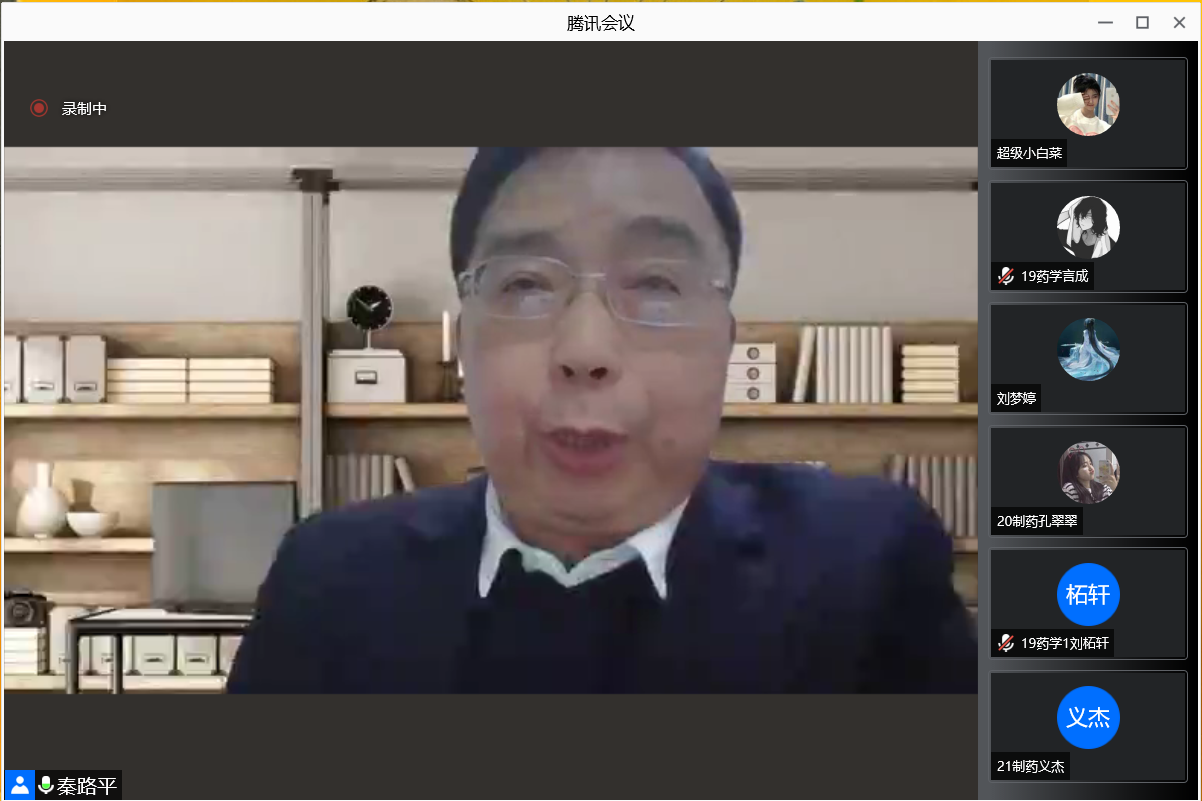Image resolution: width=1202 pixels, height=801 pixels.
Task: Select 20制药孔翠翠's avatar photo
Action: coord(1088,472)
